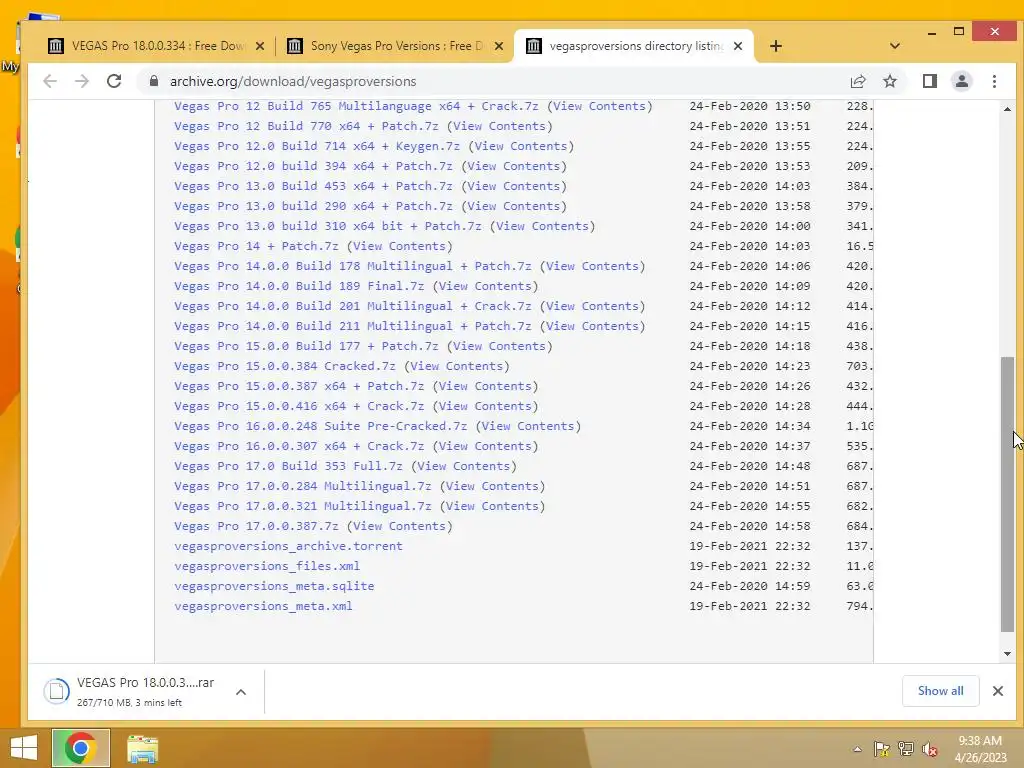
Task: Open Chrome side panel
Action: click(x=929, y=81)
